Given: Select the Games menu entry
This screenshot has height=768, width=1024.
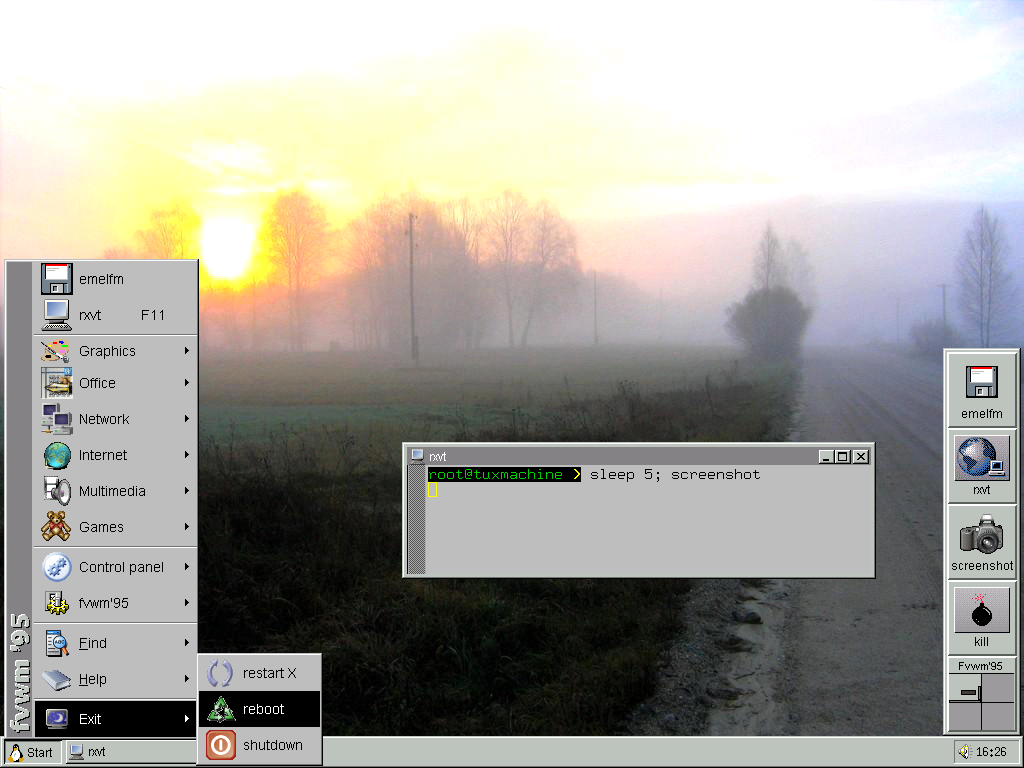Looking at the screenshot, I should 115,526.
